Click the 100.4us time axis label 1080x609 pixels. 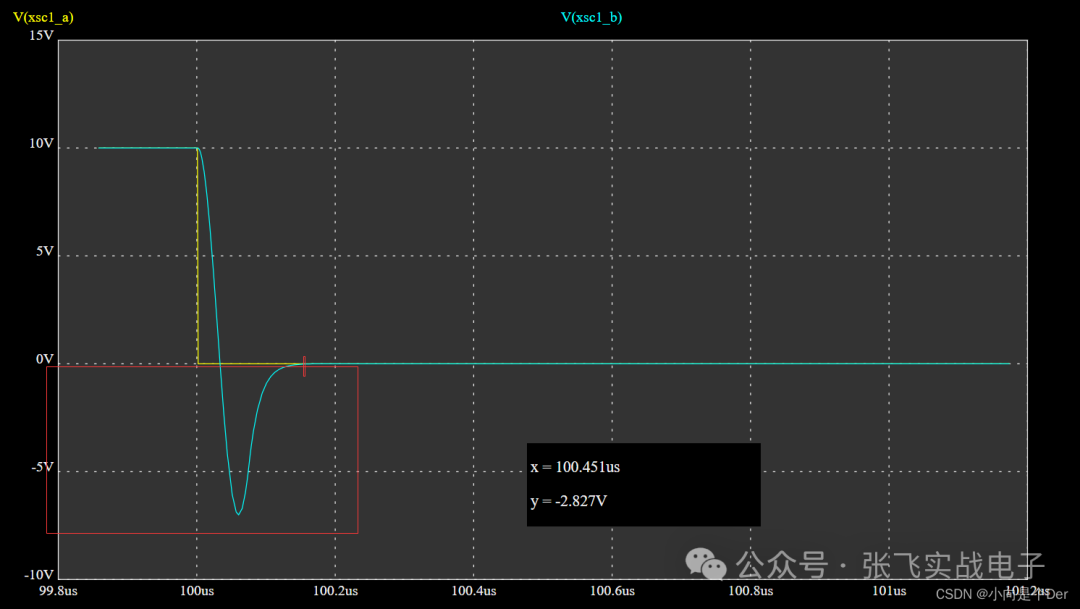474,591
